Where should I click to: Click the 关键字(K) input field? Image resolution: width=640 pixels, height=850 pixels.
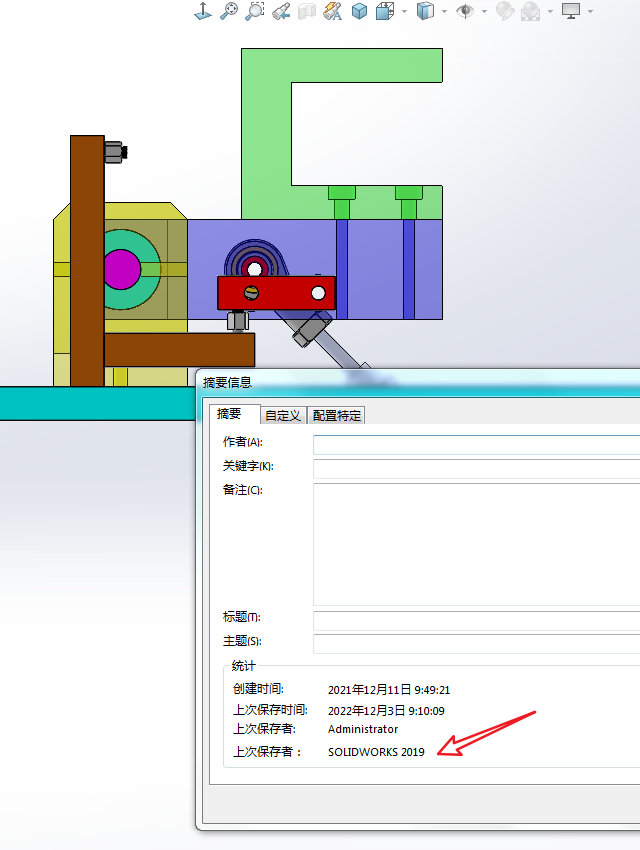[x=477, y=469]
